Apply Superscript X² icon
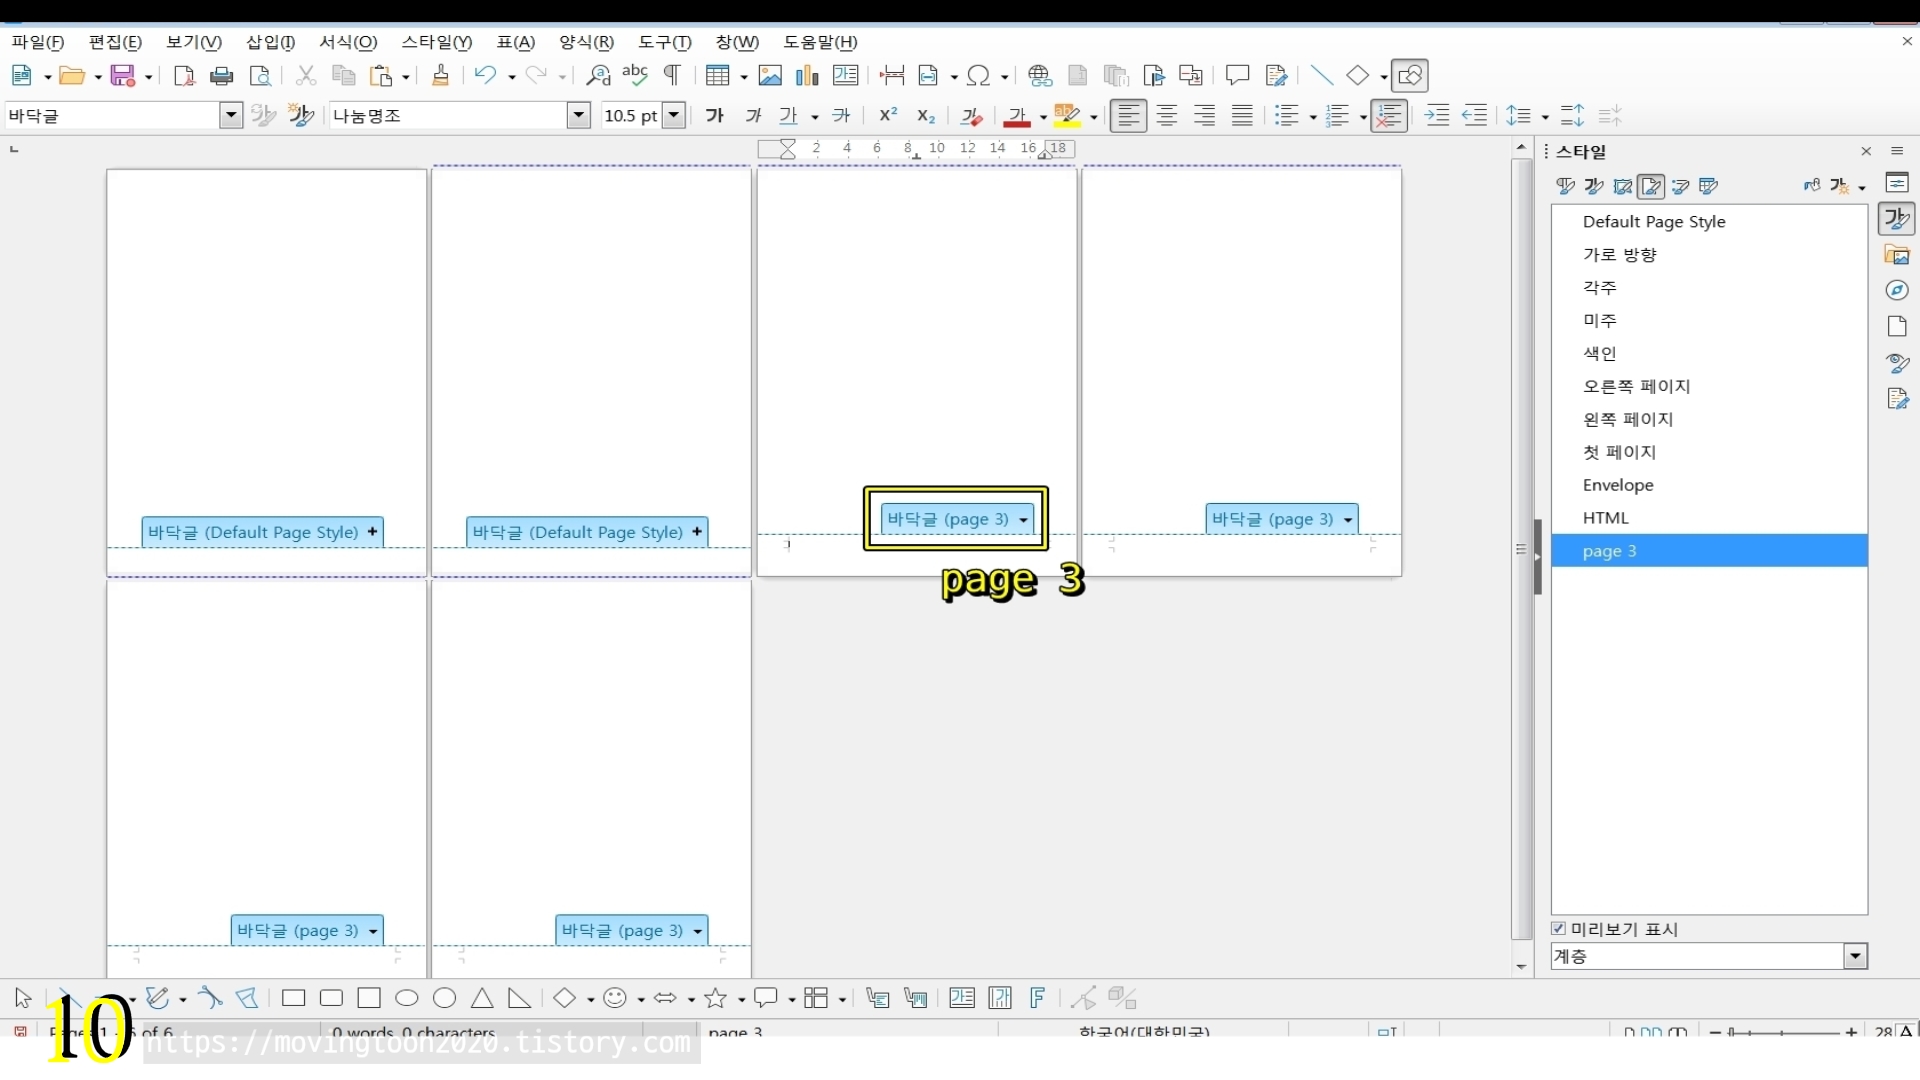Viewport: 1920px width, 1080px height. point(888,116)
